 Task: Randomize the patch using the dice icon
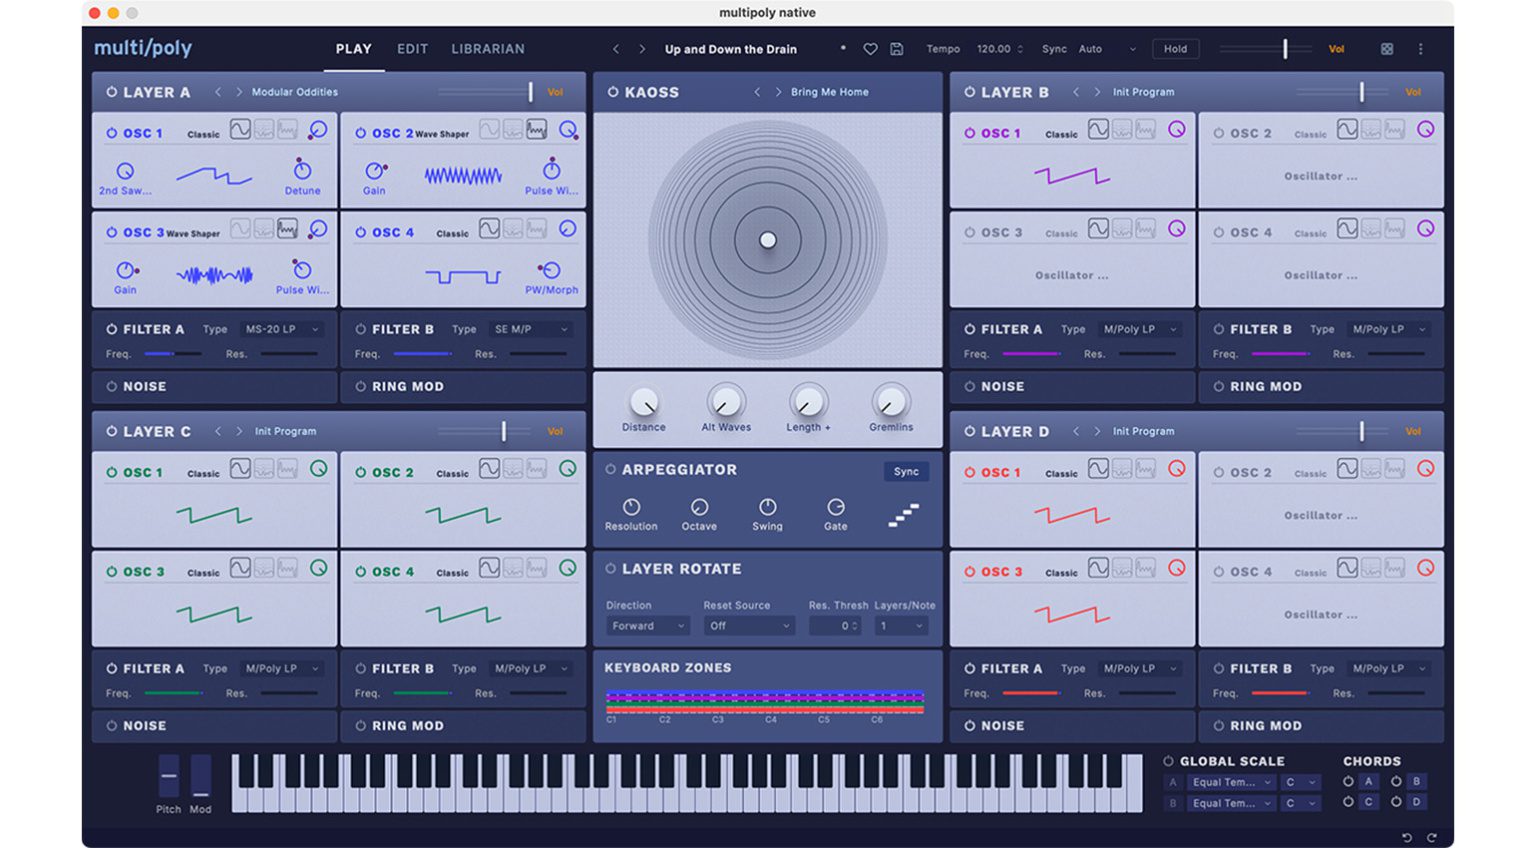point(1388,48)
